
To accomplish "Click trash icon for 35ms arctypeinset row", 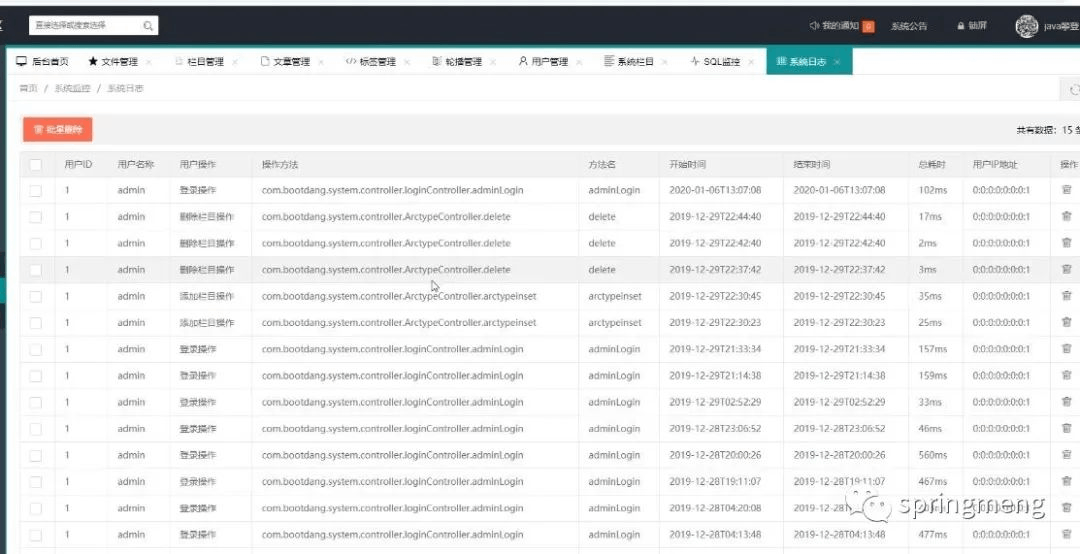I will pyautogui.click(x=1066, y=296).
